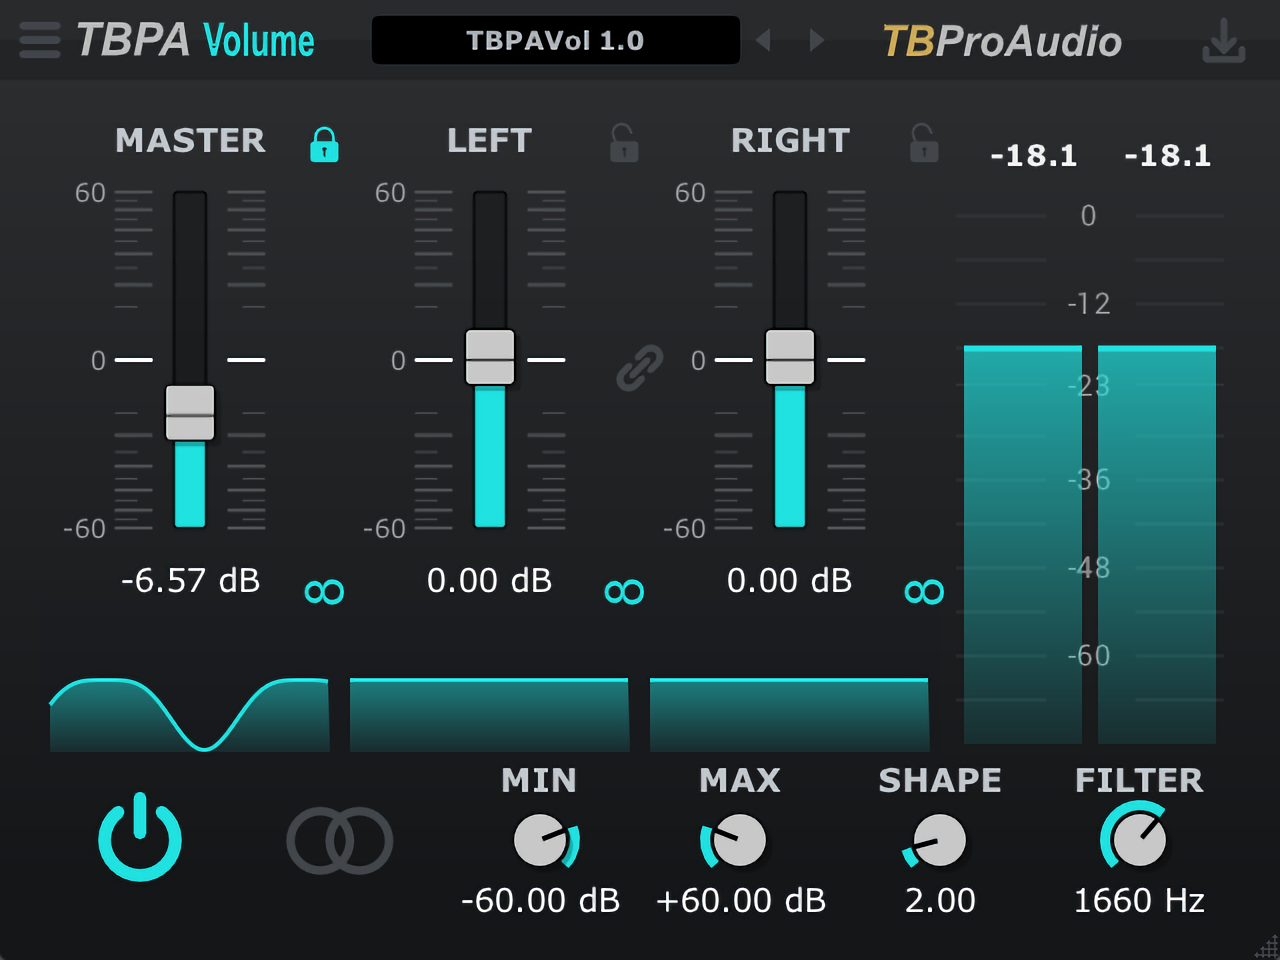Open the TBPAVol 1.0 preset selector
This screenshot has height=960, width=1280.
coord(555,40)
